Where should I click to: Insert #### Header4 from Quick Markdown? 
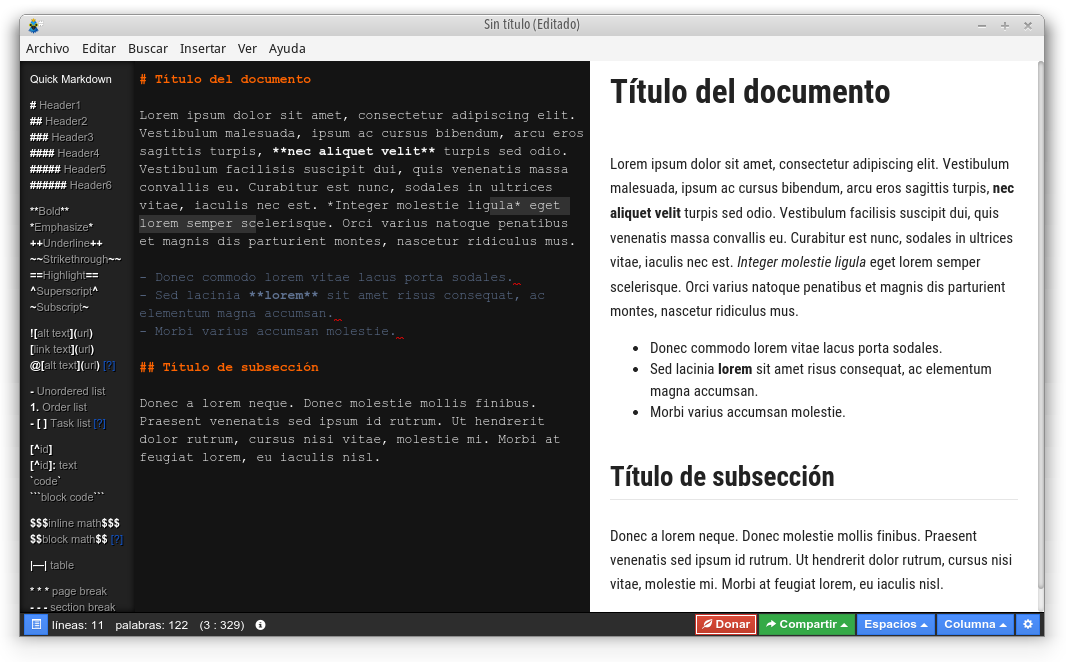pos(64,153)
